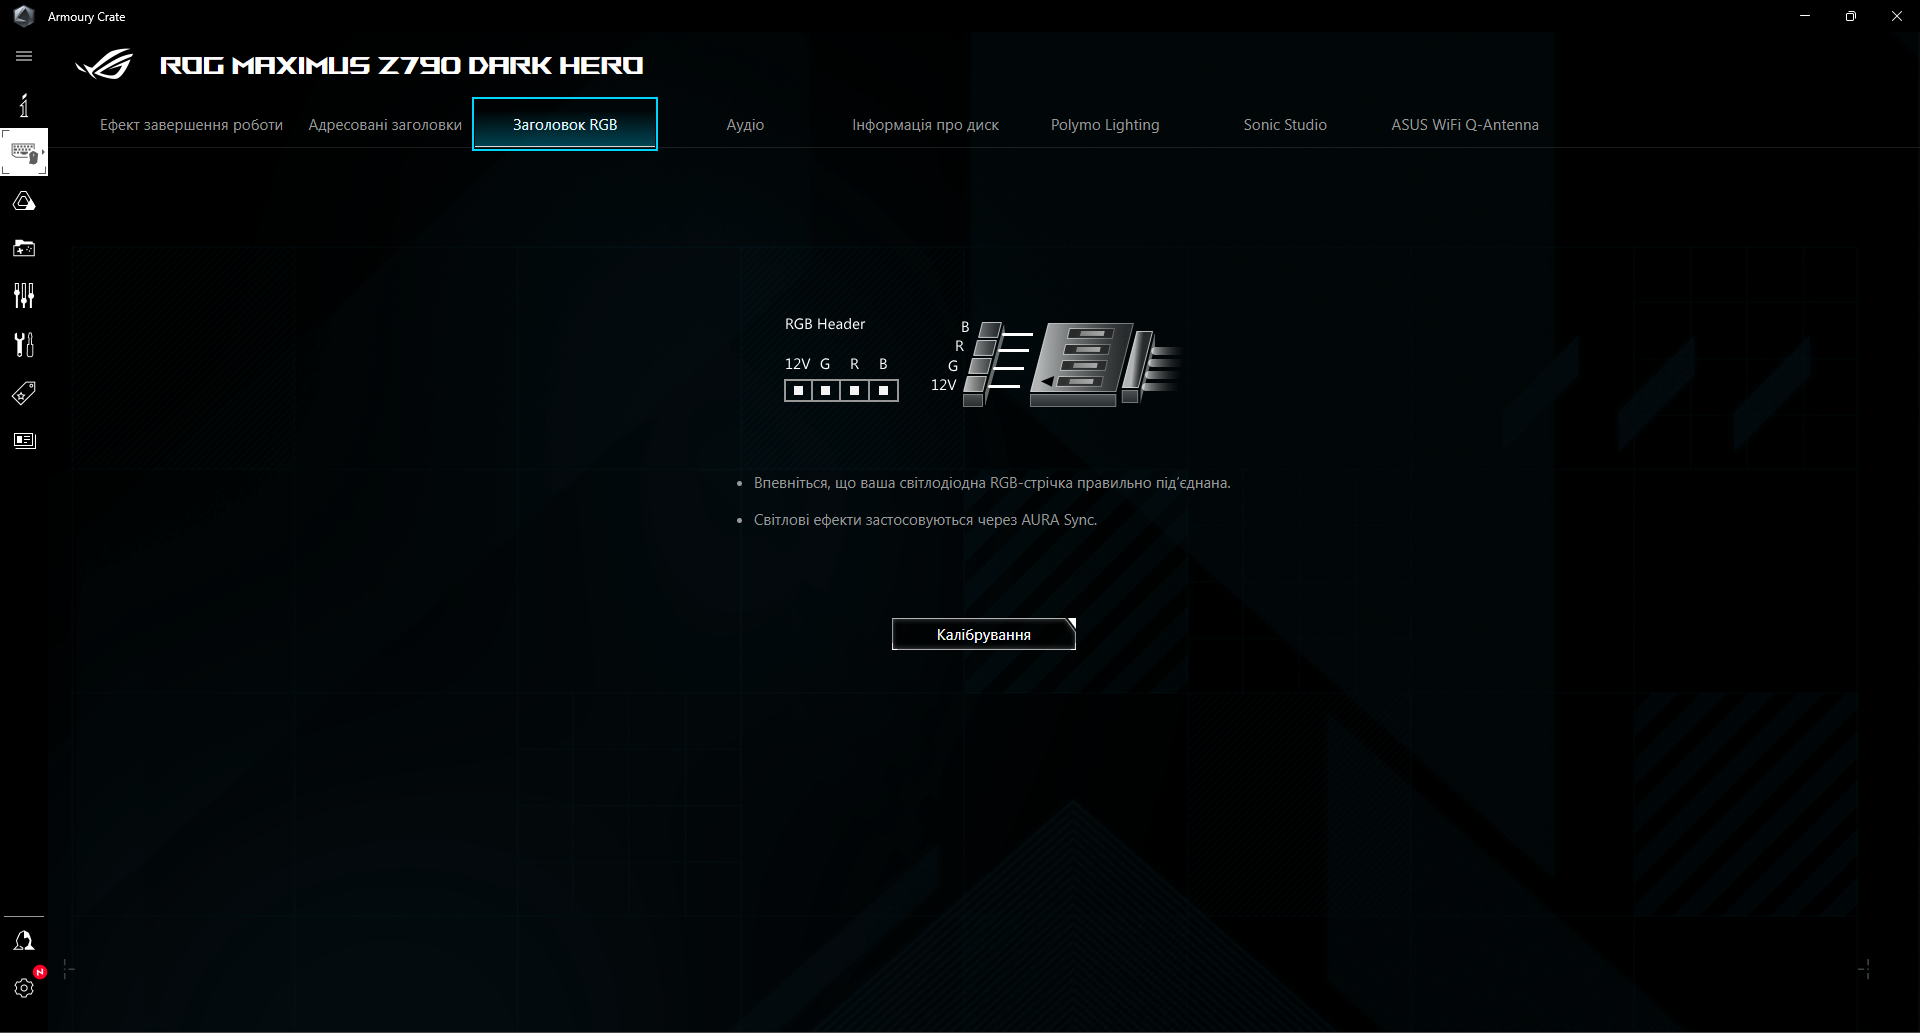Click the ROG eye logo in header
The width and height of the screenshot is (1920, 1033).
coord(103,64)
